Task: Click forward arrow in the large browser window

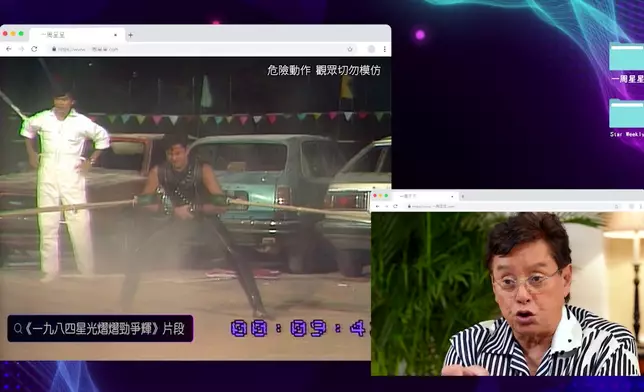Action: click(21, 49)
